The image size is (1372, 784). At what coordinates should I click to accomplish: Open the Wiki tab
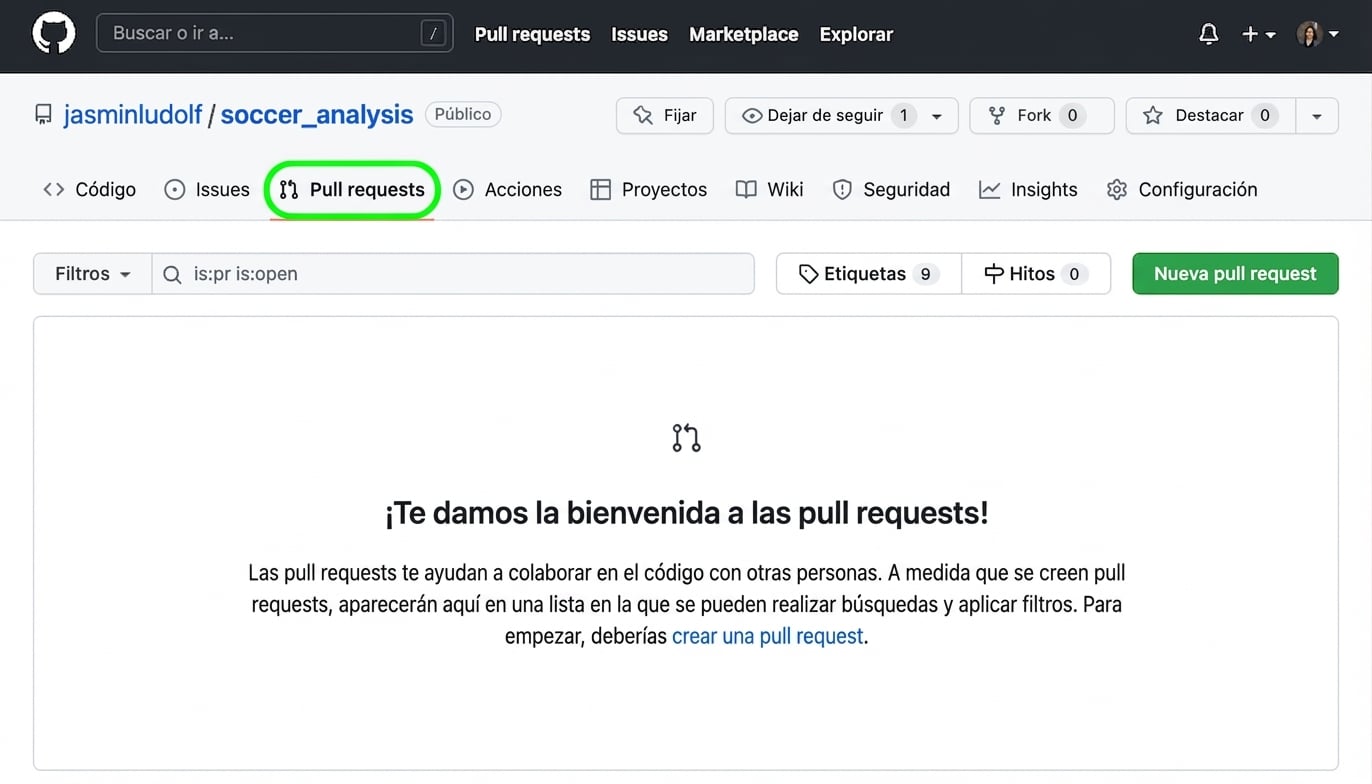click(x=770, y=189)
